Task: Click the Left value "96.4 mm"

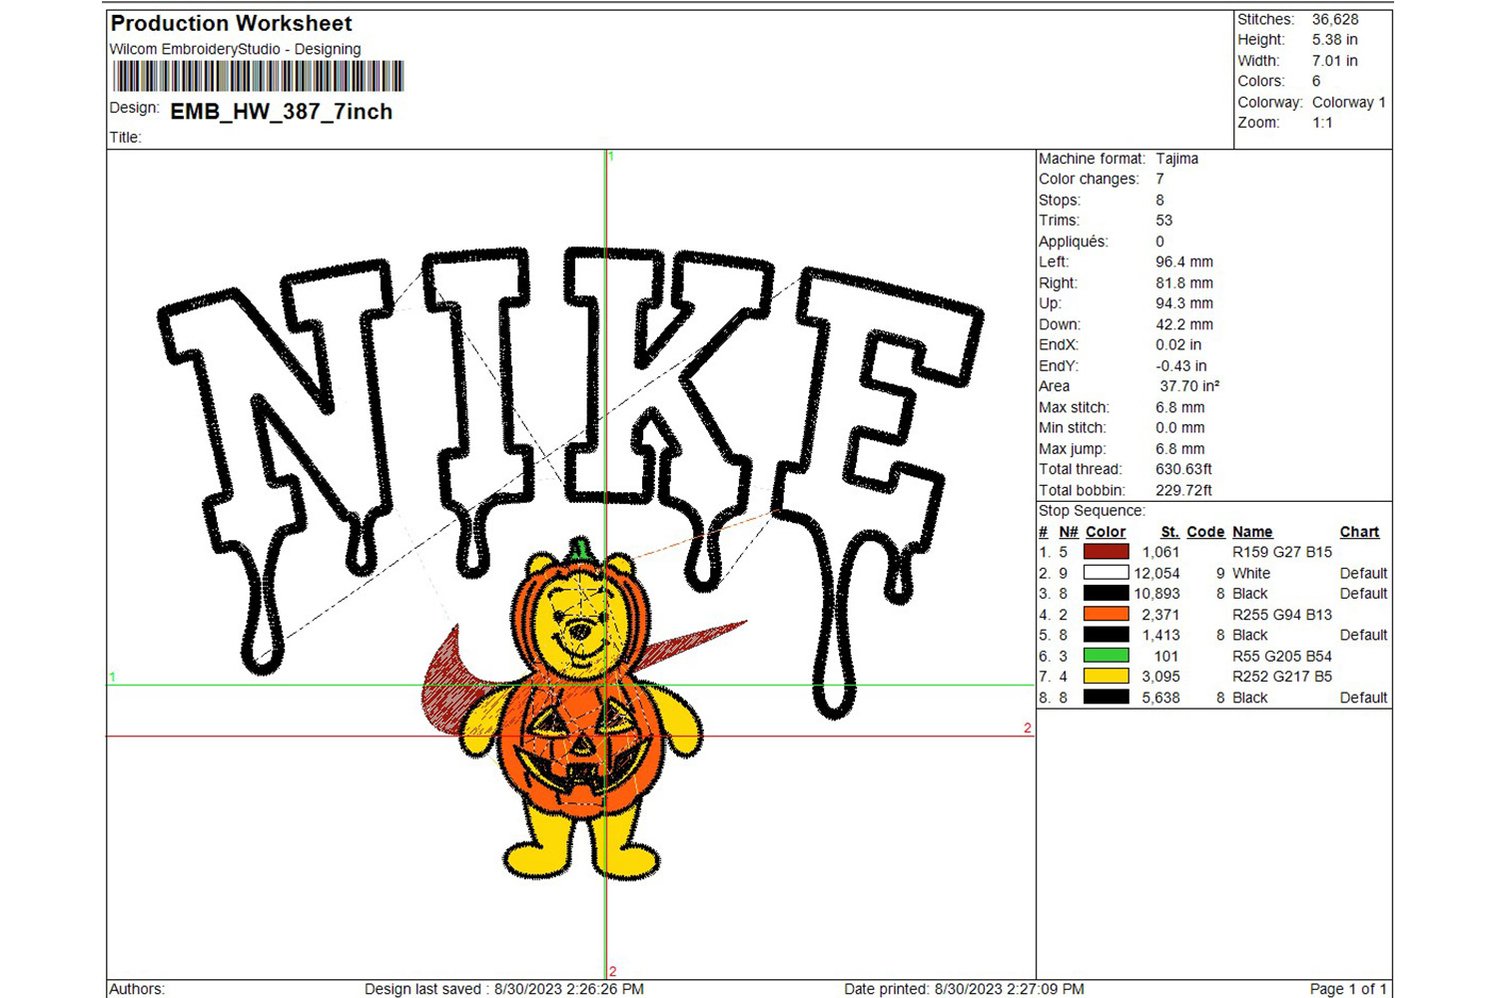Action: [1184, 262]
